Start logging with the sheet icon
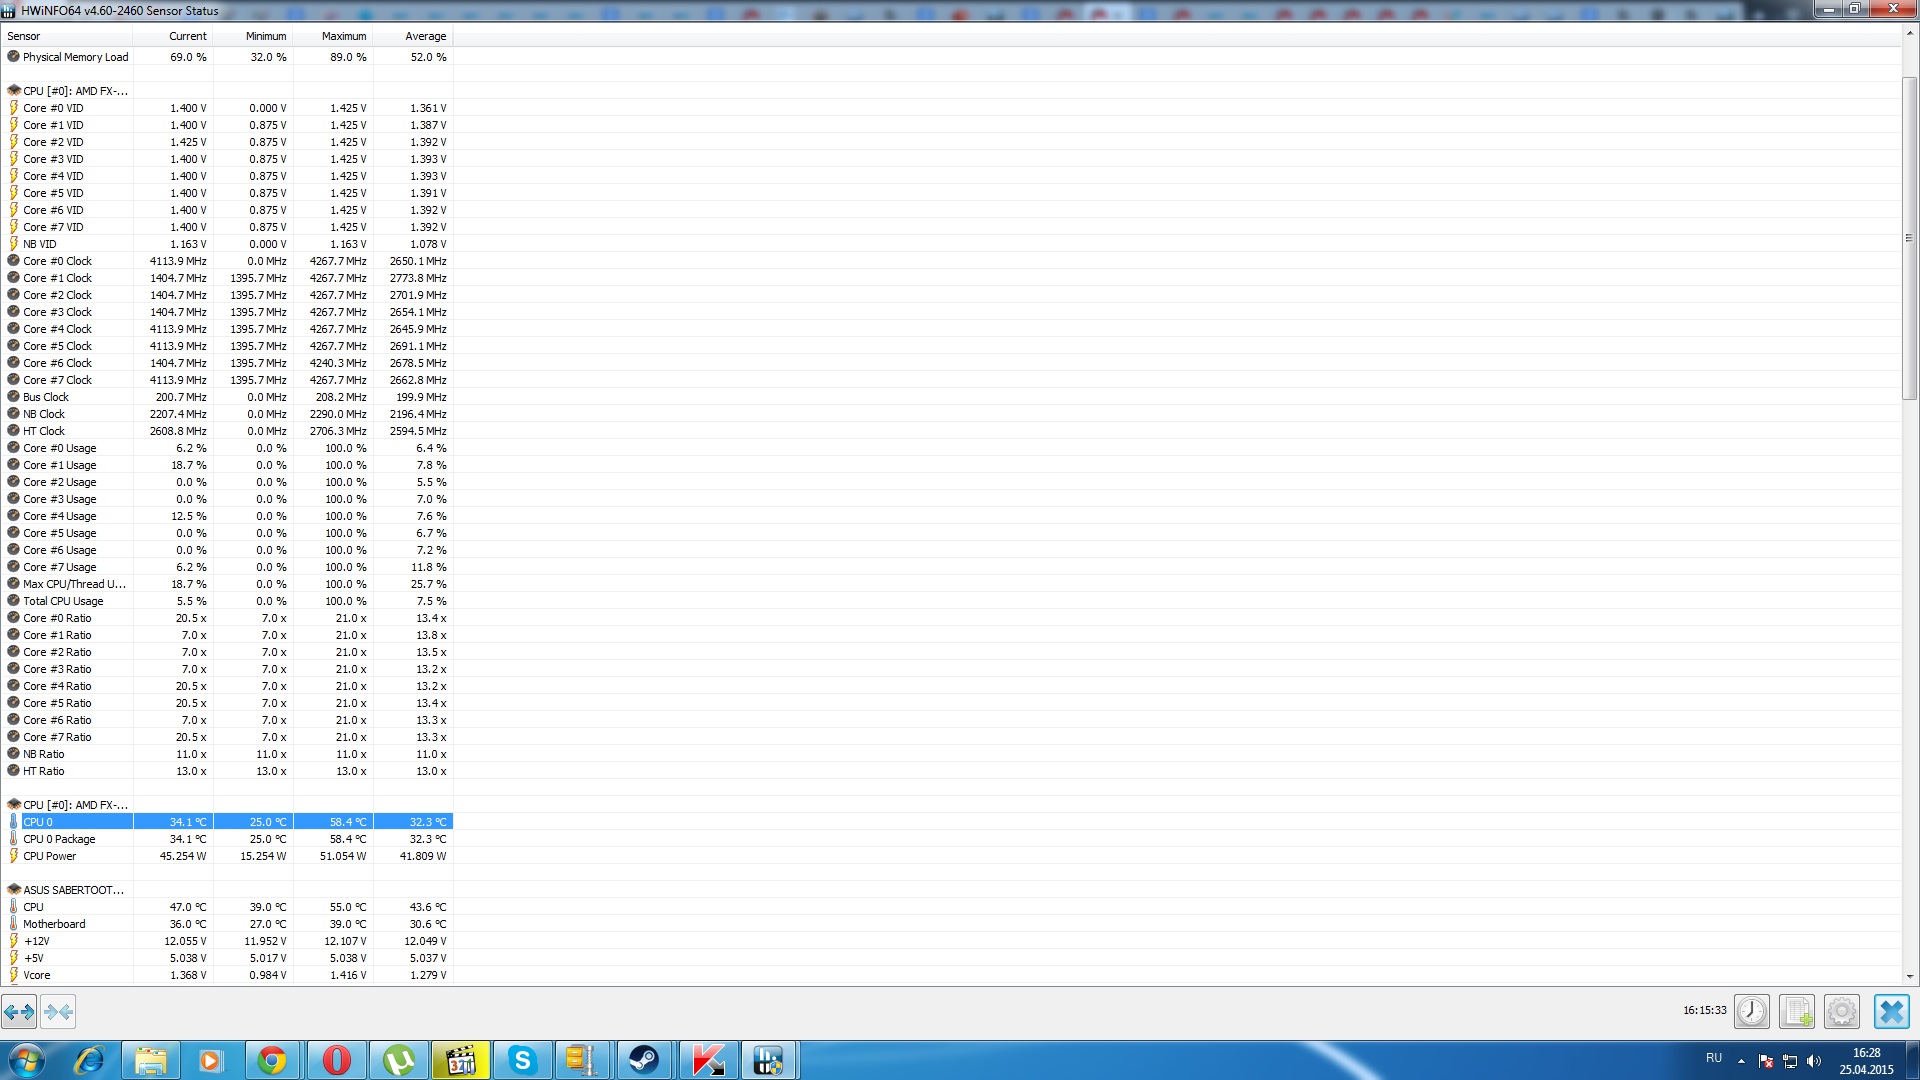Viewport: 1920px width, 1080px height. tap(1797, 1012)
